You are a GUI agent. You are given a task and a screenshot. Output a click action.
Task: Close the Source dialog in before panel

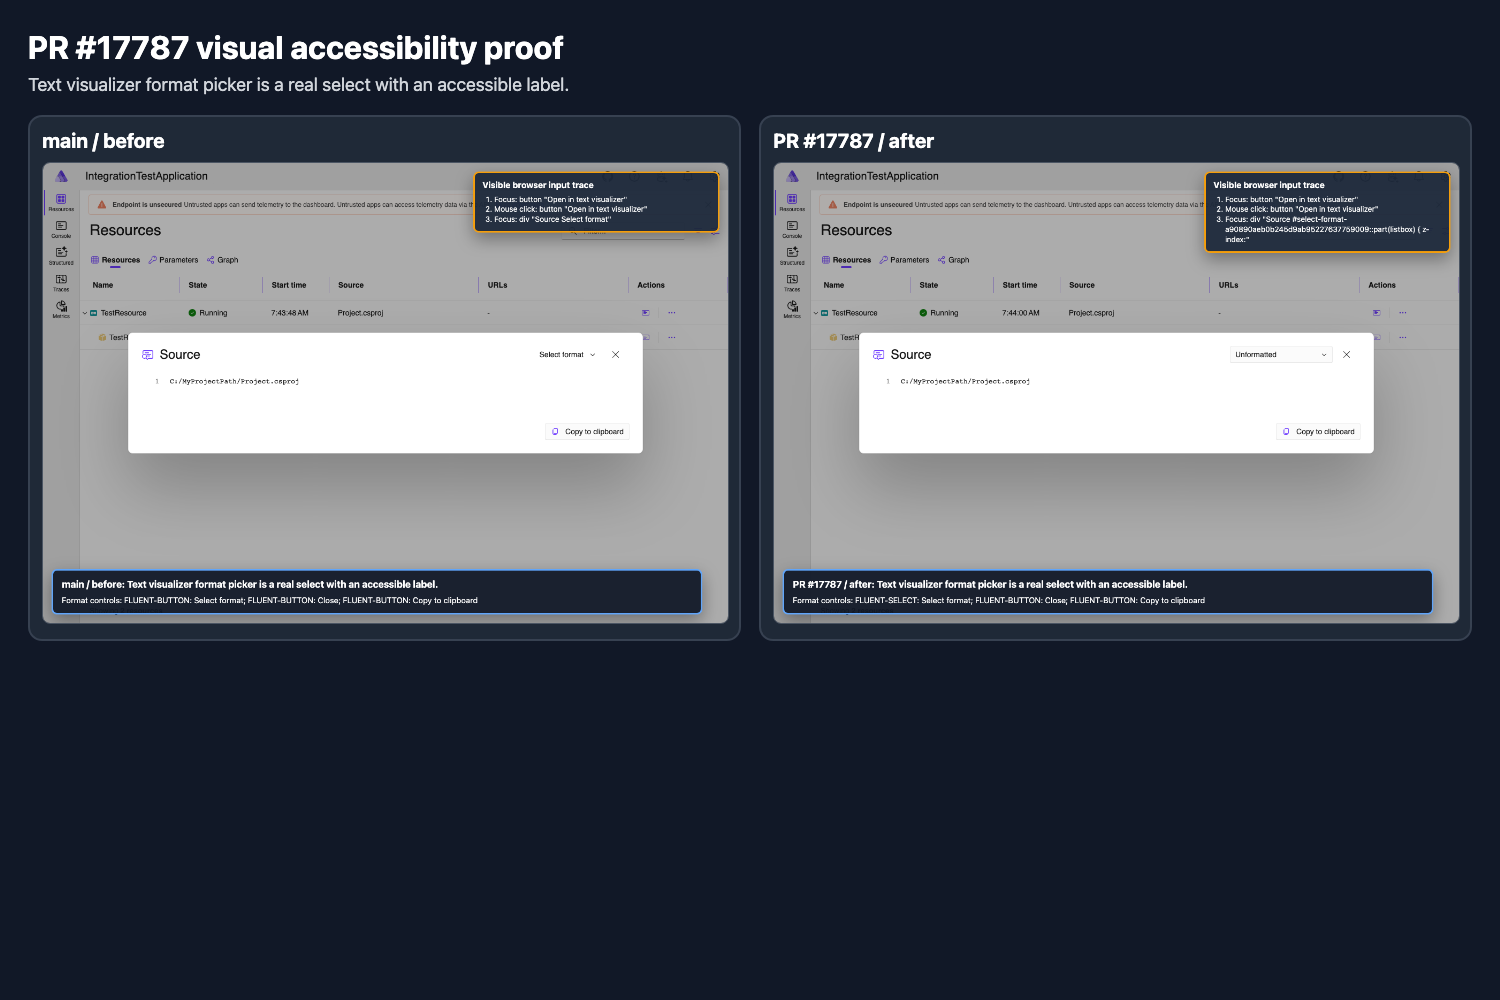point(616,355)
